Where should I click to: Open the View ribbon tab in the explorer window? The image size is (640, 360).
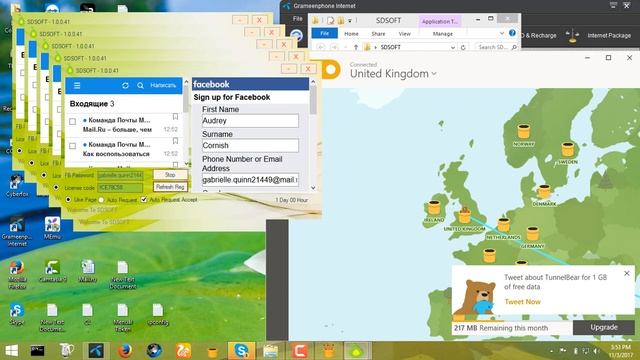404,33
